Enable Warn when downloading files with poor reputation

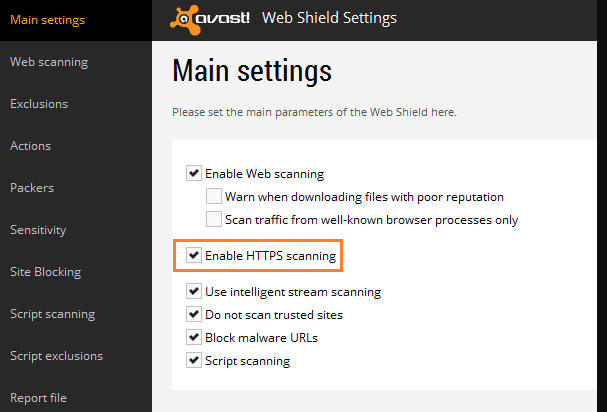pos(214,196)
